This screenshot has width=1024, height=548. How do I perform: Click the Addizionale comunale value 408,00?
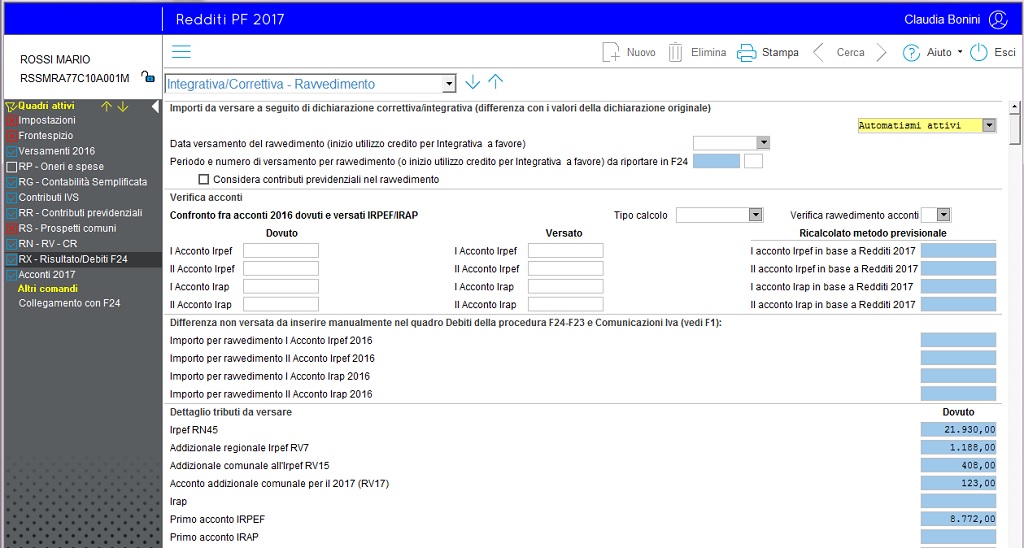(959, 466)
